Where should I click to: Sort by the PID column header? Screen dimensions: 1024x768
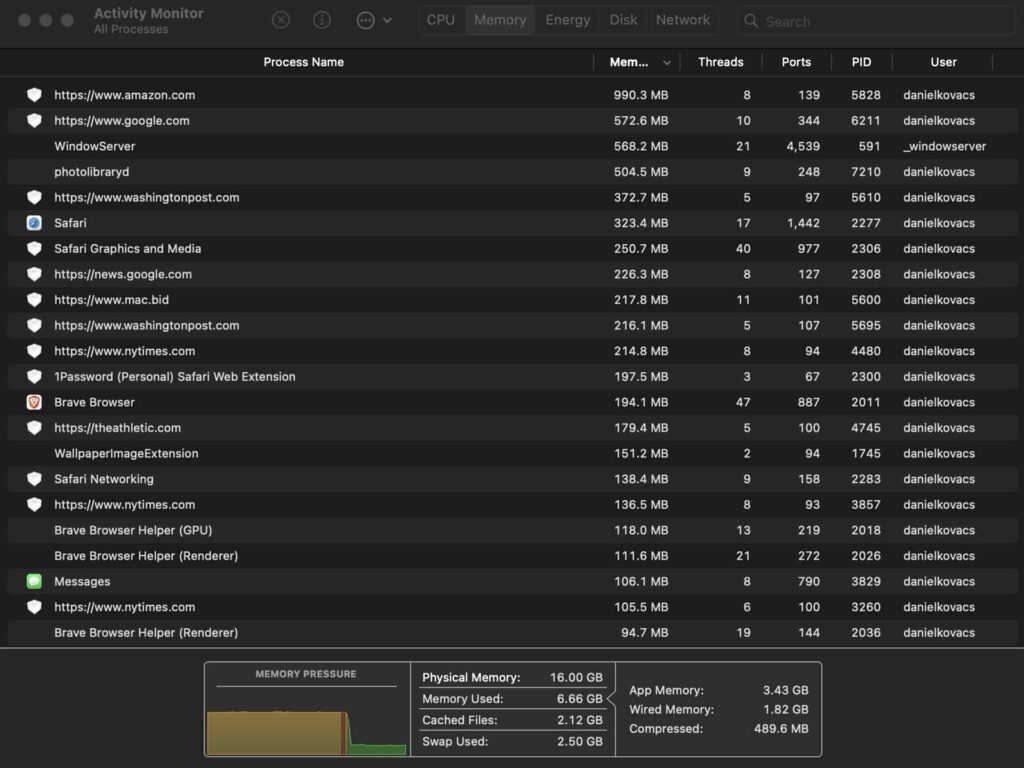(x=861, y=62)
